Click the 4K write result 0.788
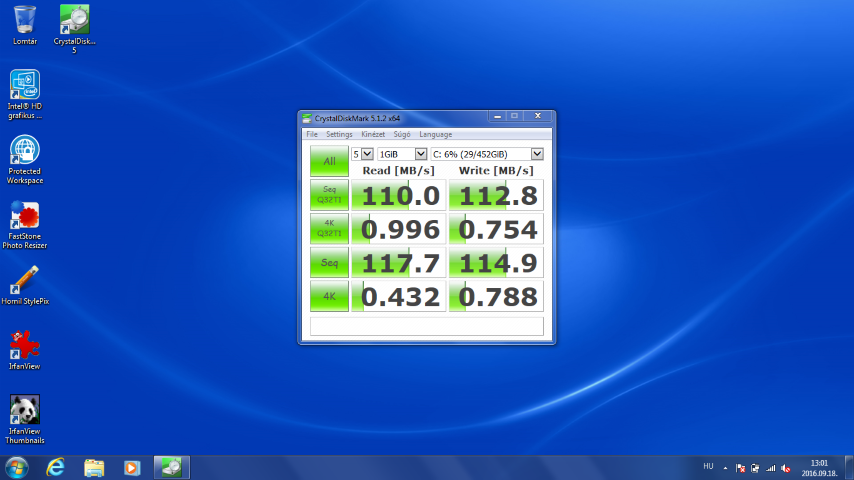The image size is (854, 480). click(x=496, y=296)
